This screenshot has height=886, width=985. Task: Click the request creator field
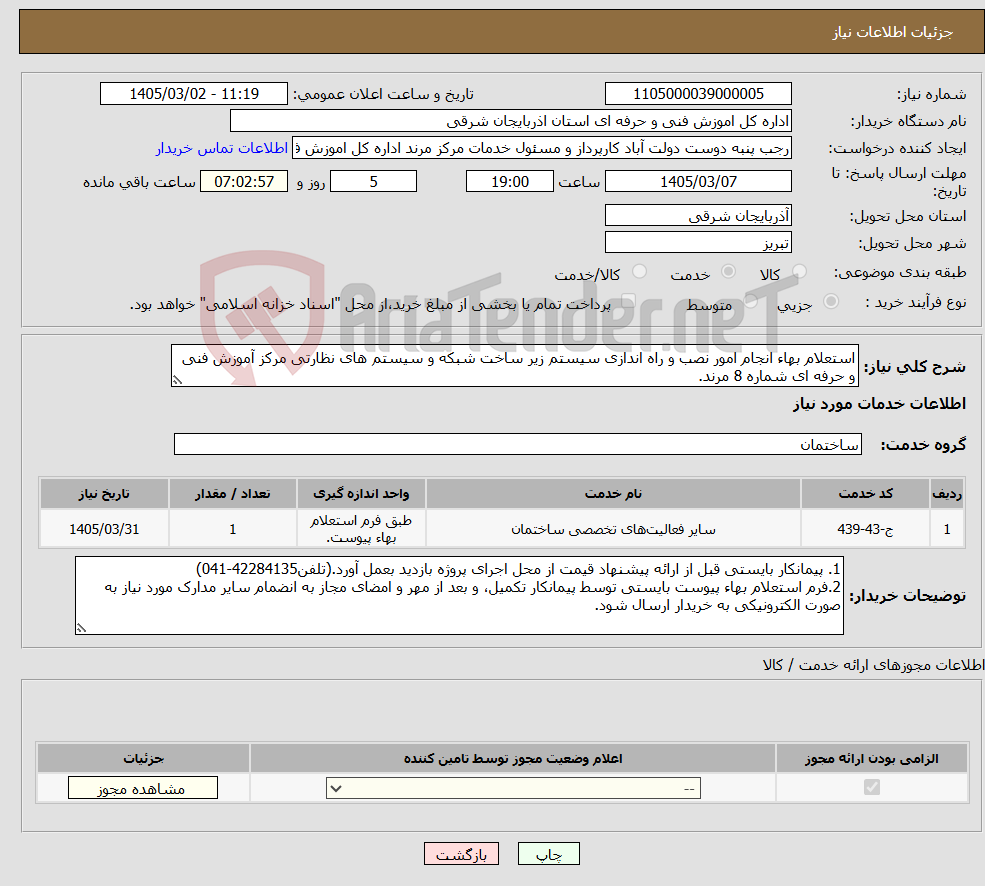point(541,148)
